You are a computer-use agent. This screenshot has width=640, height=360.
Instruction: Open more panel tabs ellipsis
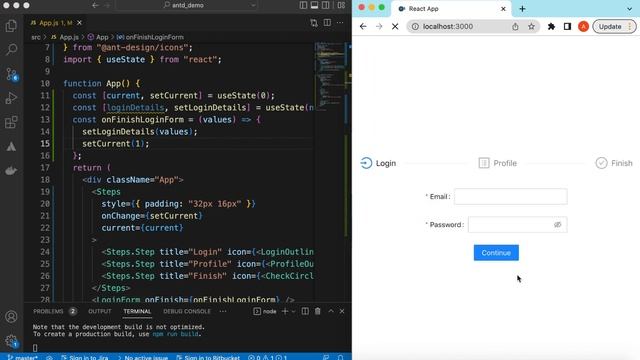(x=223, y=311)
